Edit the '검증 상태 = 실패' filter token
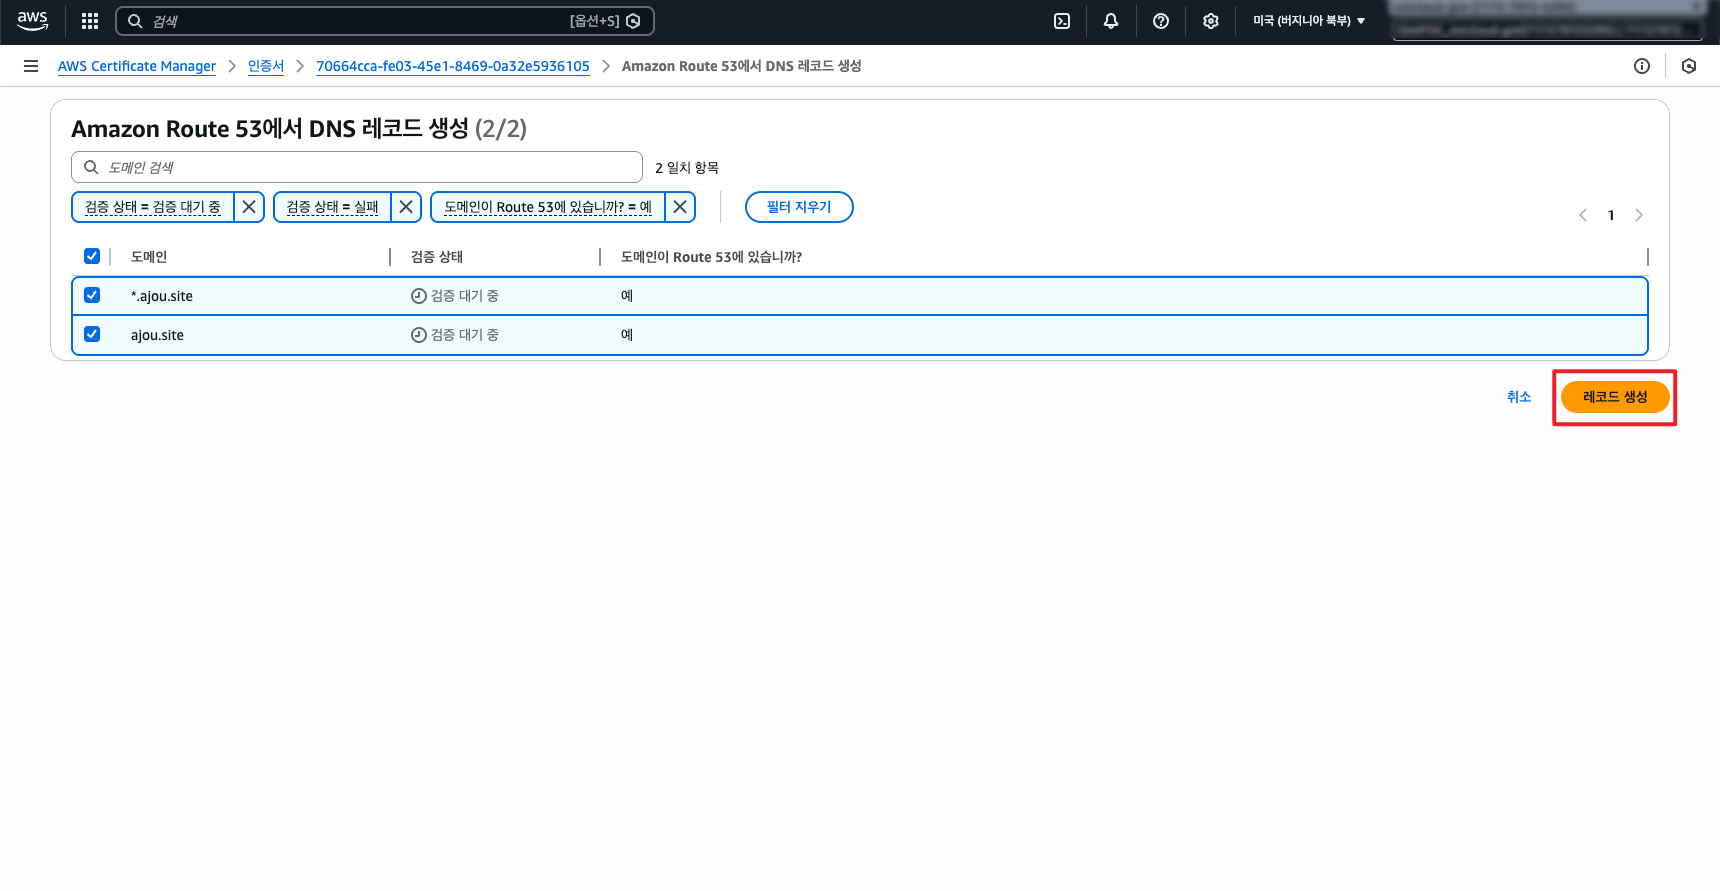The width and height of the screenshot is (1720, 891). point(332,207)
